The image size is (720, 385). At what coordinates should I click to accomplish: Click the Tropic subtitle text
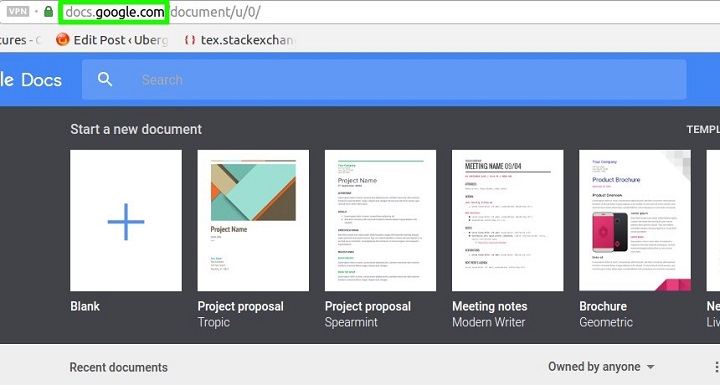214,322
